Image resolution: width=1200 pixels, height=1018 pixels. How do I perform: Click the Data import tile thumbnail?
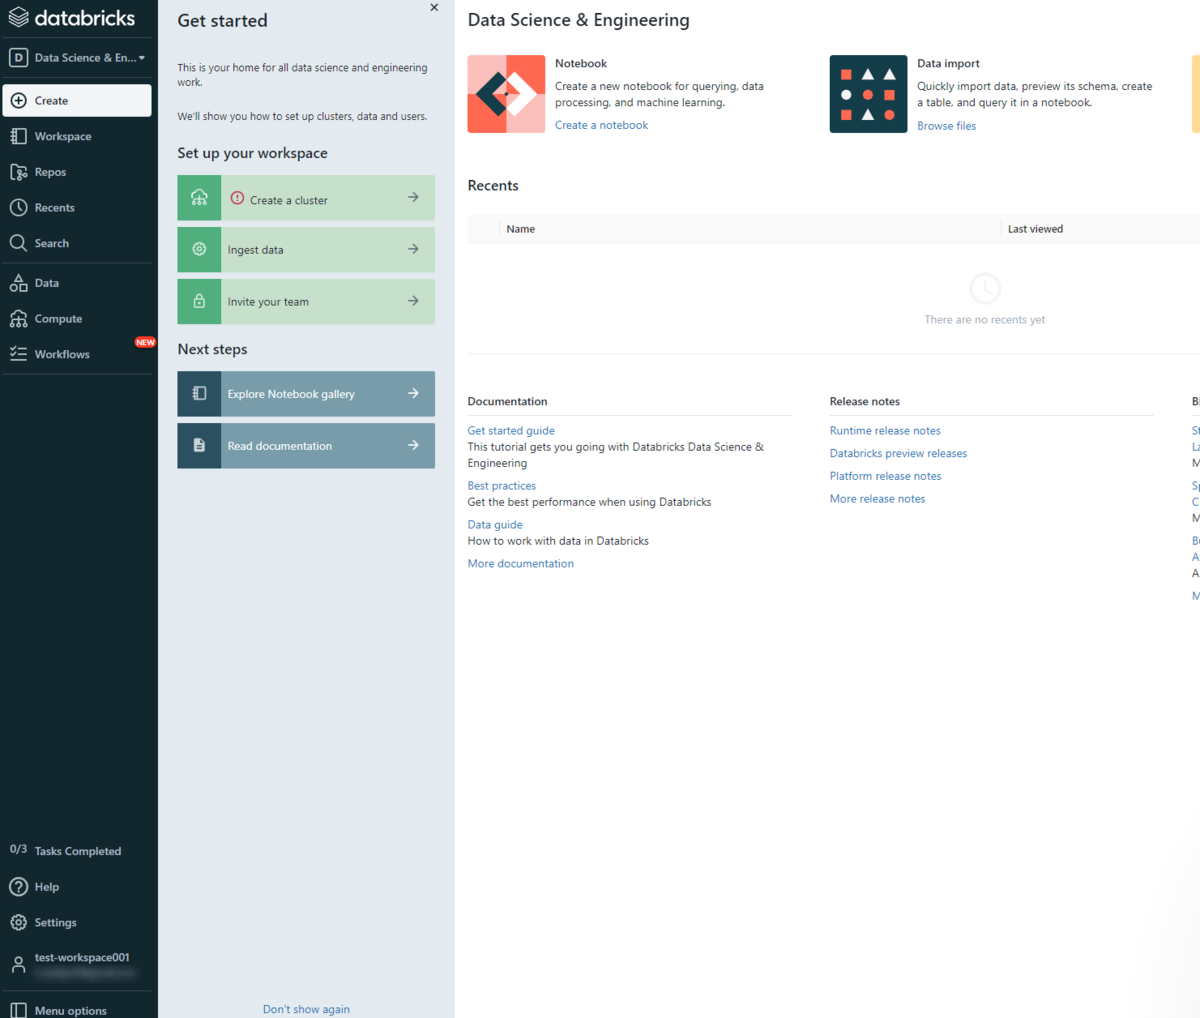868,94
